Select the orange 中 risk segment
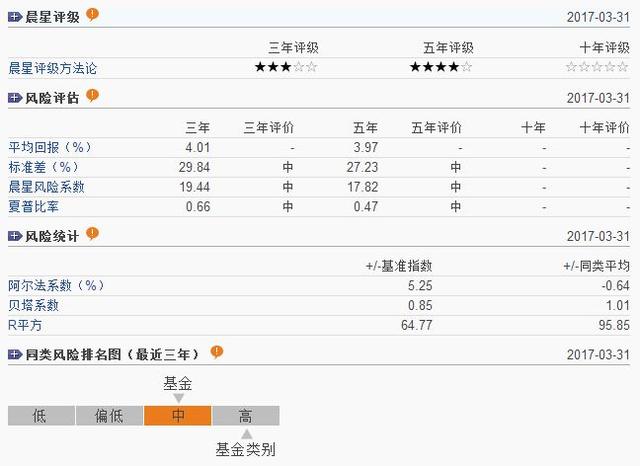640x466 pixels. 178,416
